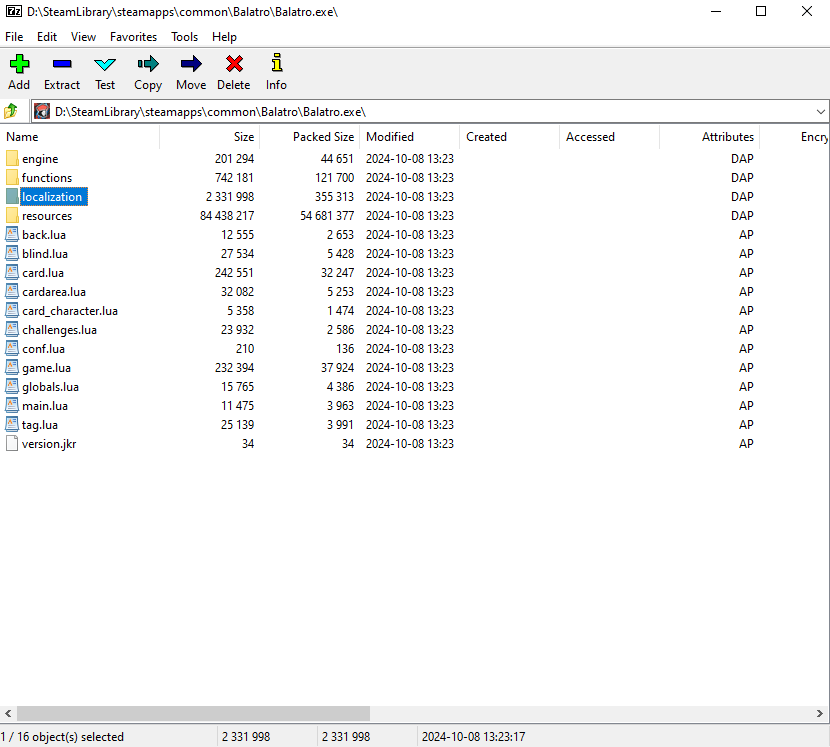Select the resources folder icon

[12, 215]
